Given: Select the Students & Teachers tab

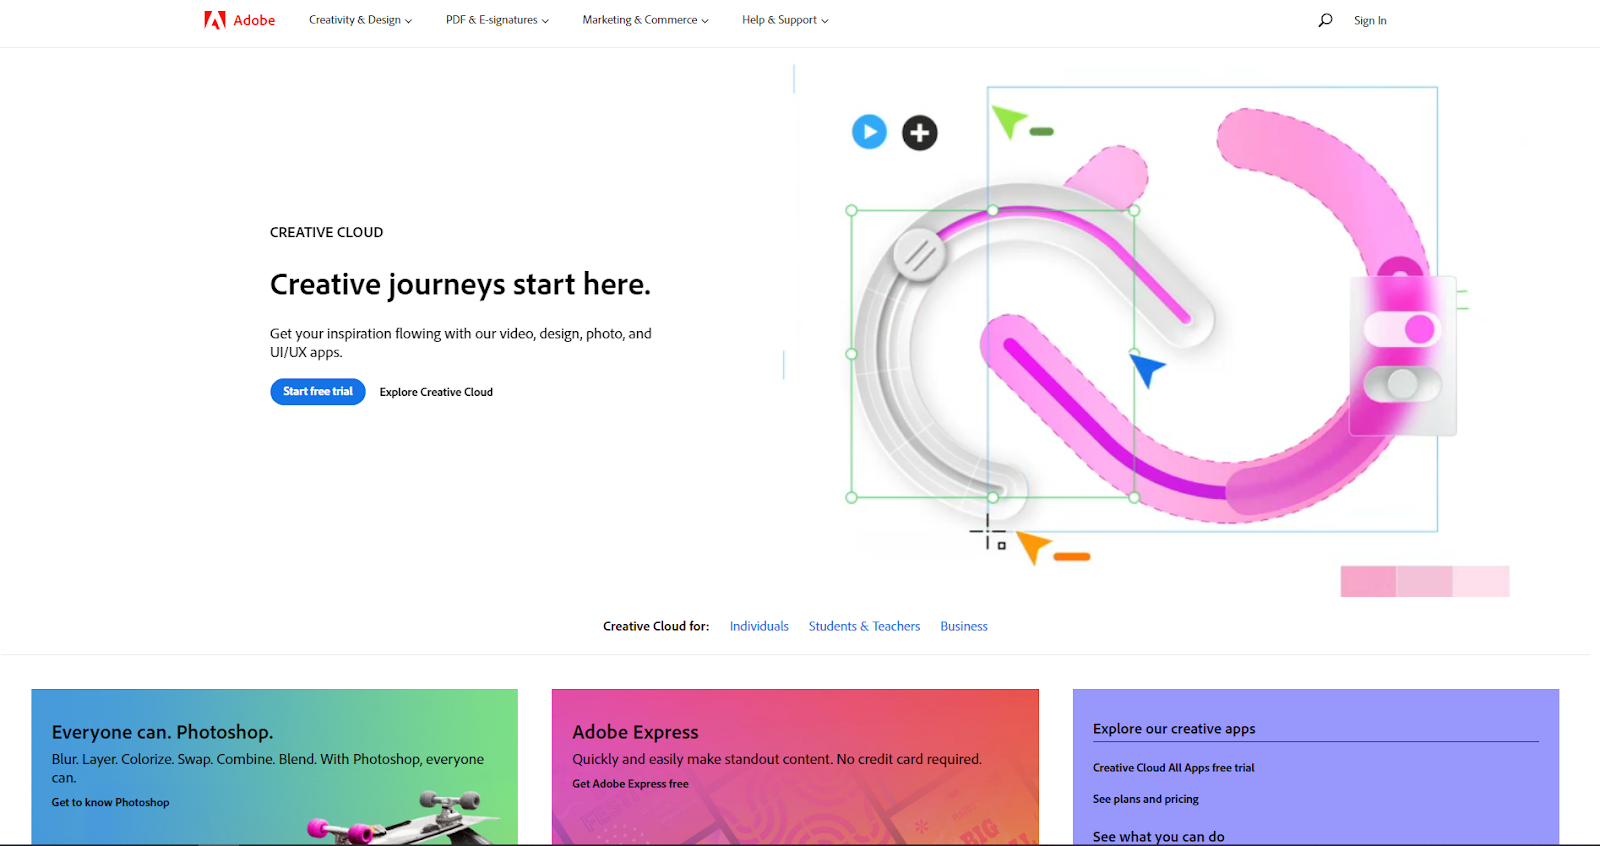Looking at the screenshot, I should pos(864,626).
